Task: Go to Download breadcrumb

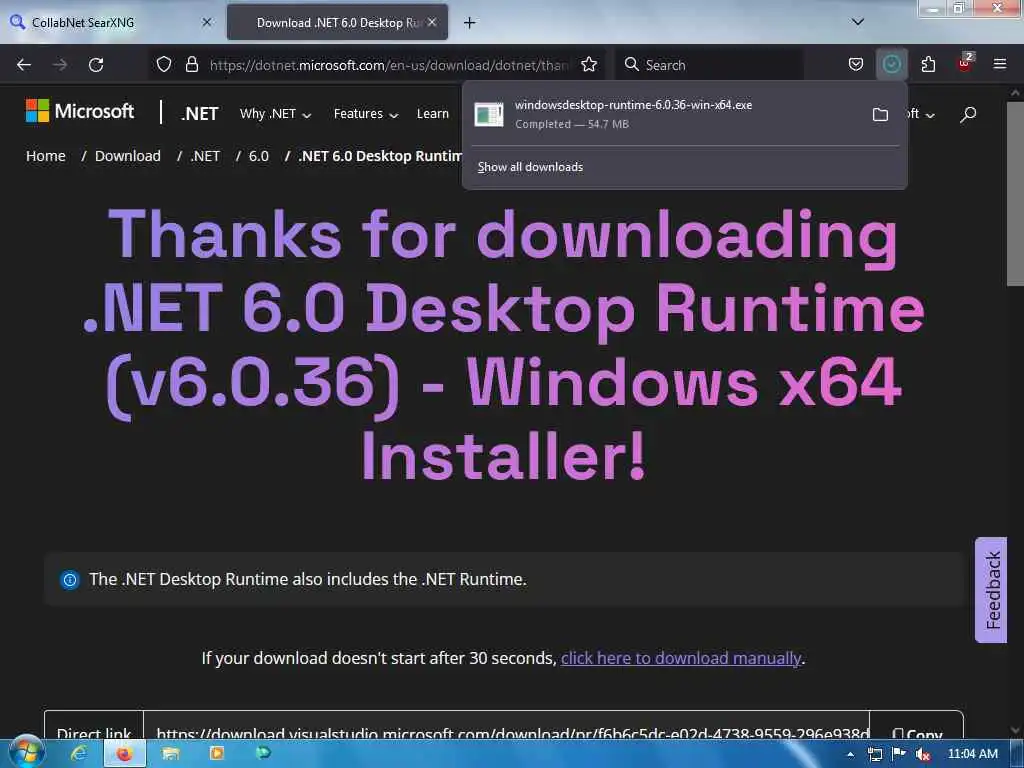Action: pos(127,156)
